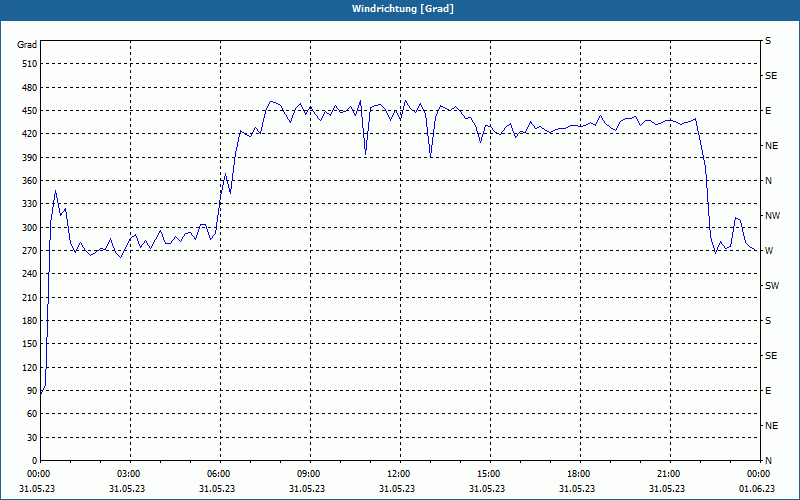
Task: Click the NE label near the 390 level
Action: (771, 146)
